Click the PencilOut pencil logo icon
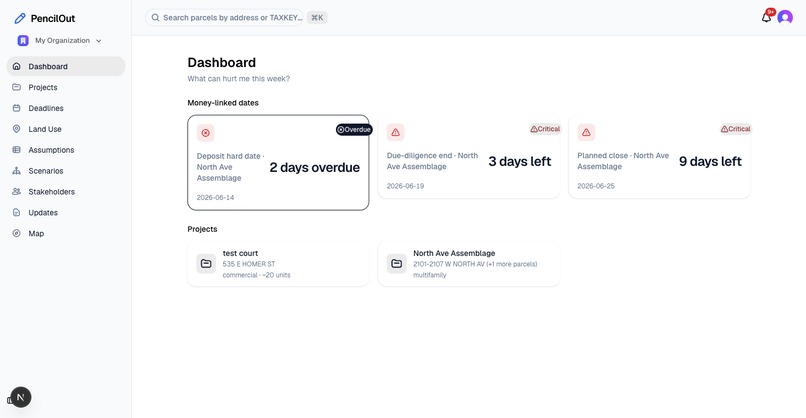 (x=20, y=19)
